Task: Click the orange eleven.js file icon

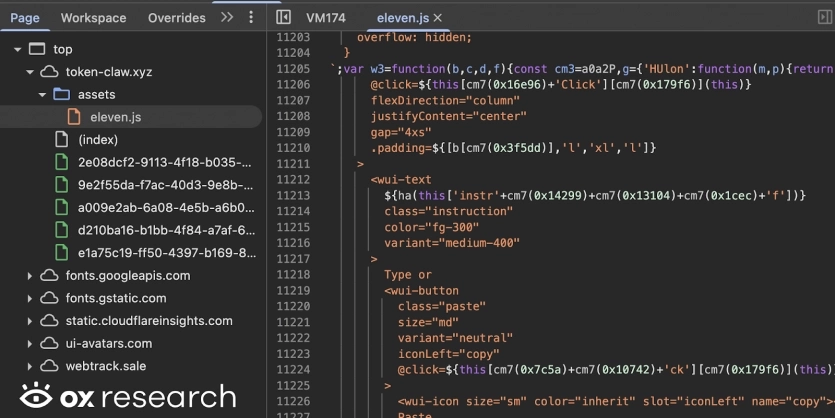Action: click(74, 117)
